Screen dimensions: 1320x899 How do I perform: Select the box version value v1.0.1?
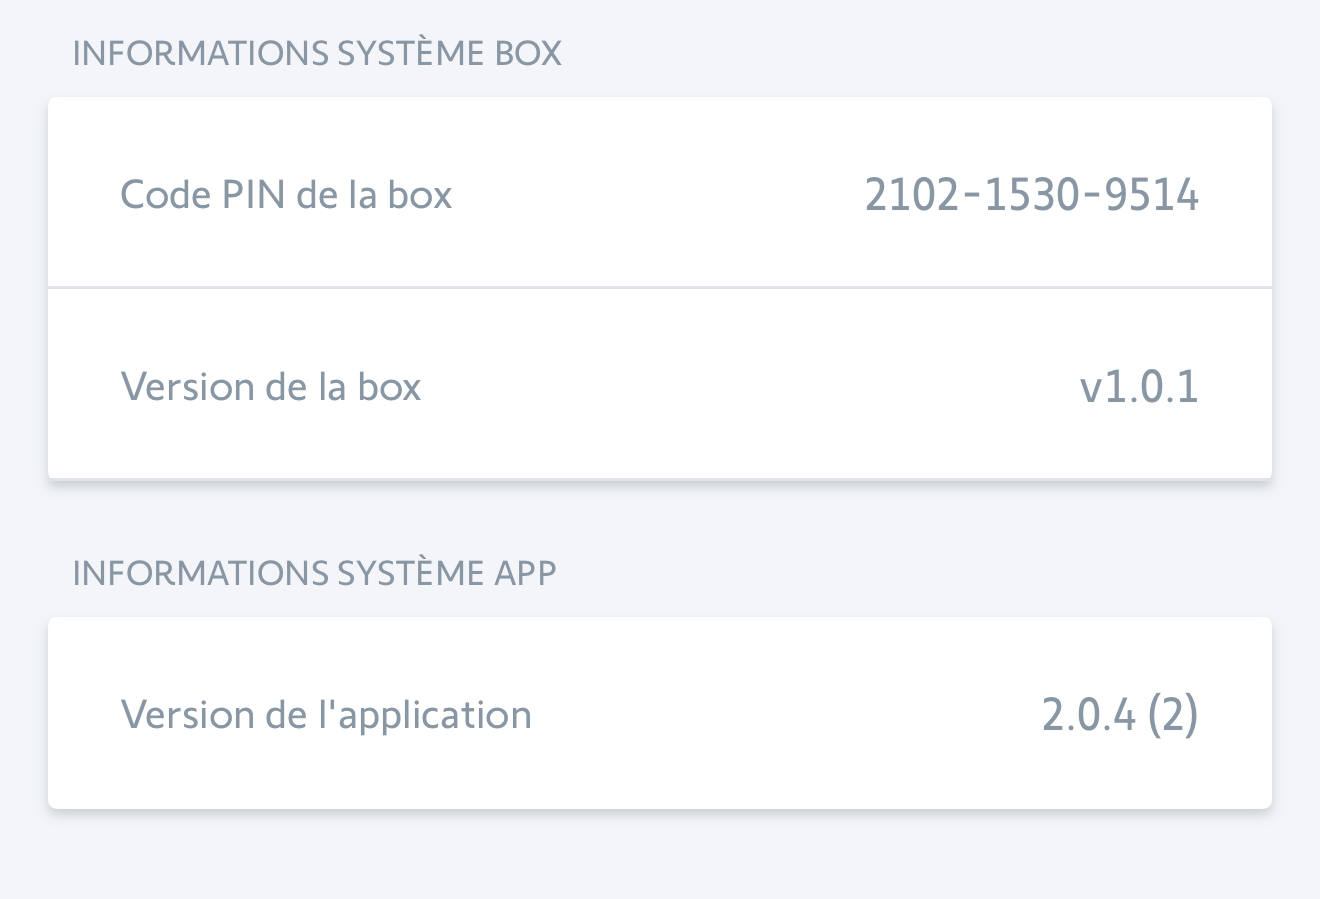click(x=1139, y=387)
